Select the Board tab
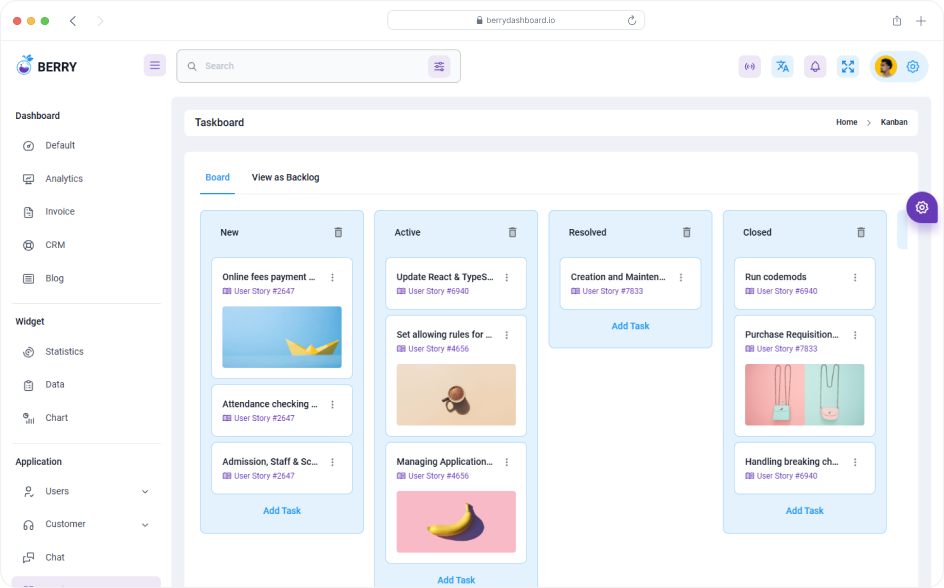 [217, 177]
